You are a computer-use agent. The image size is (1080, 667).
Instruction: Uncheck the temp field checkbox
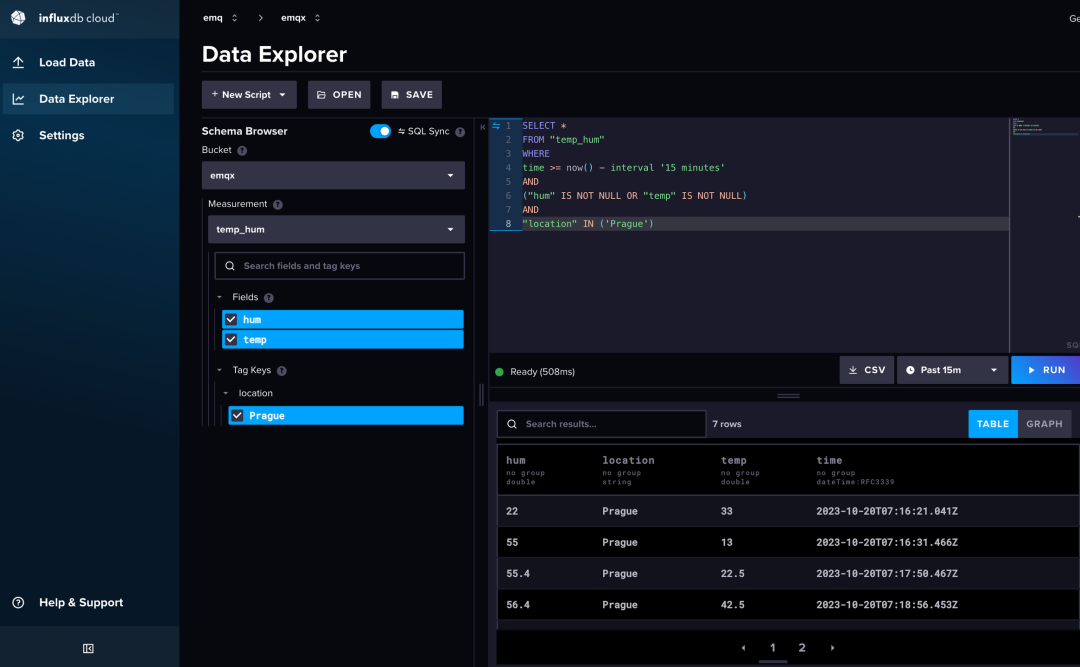(231, 340)
